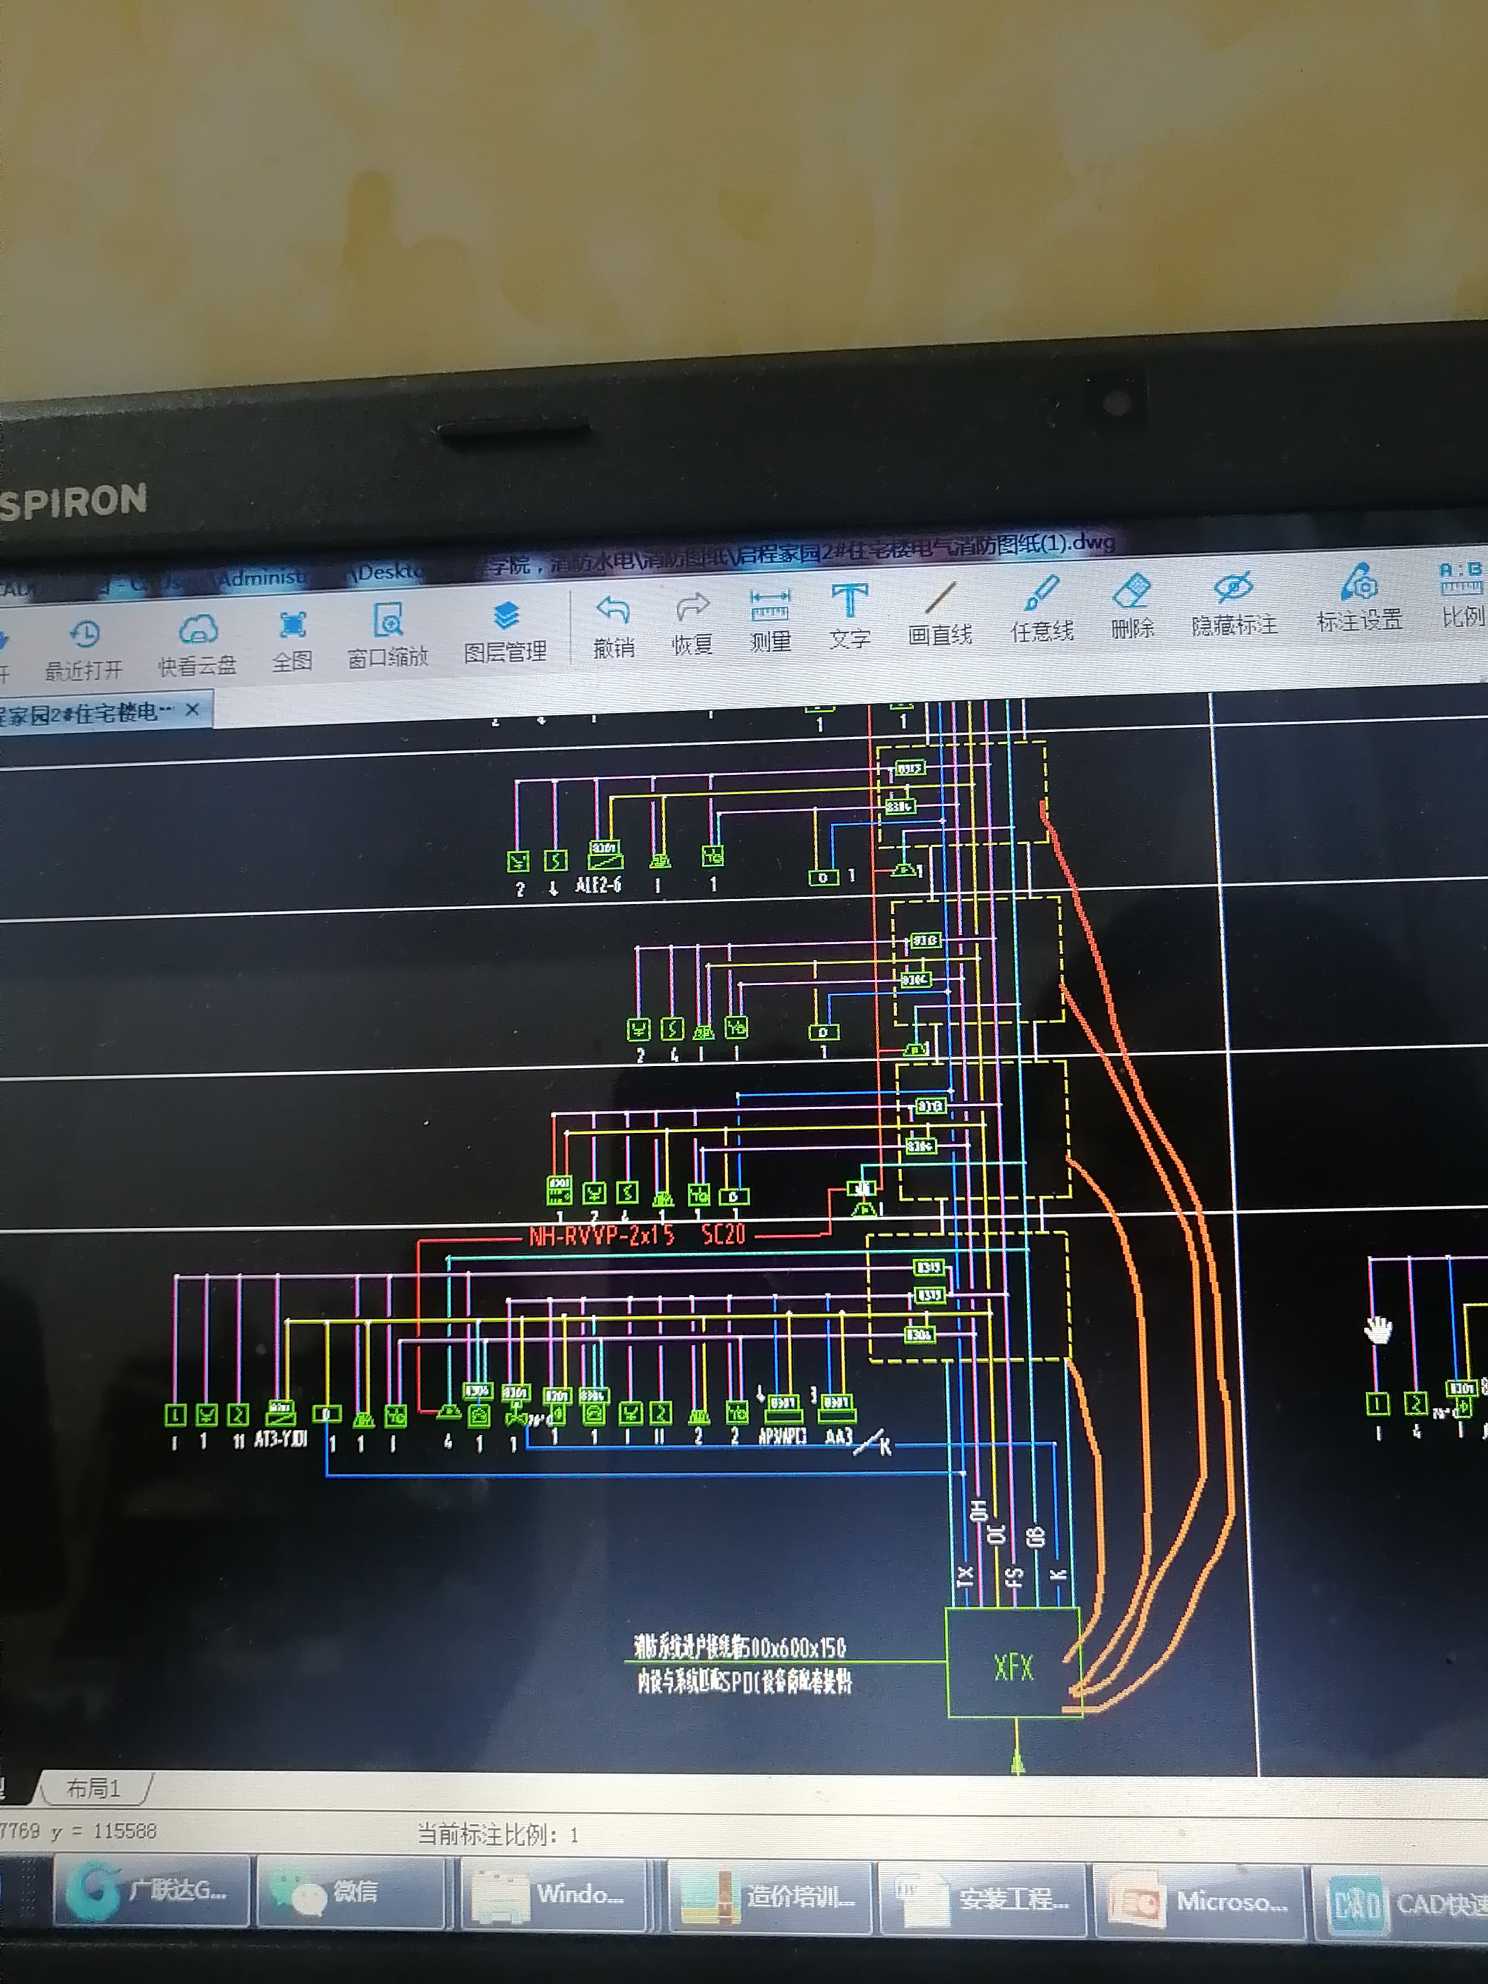Screen dimensions: 1488x1984
Task: Click the 当前标注比例 status text
Action: click(x=498, y=1834)
